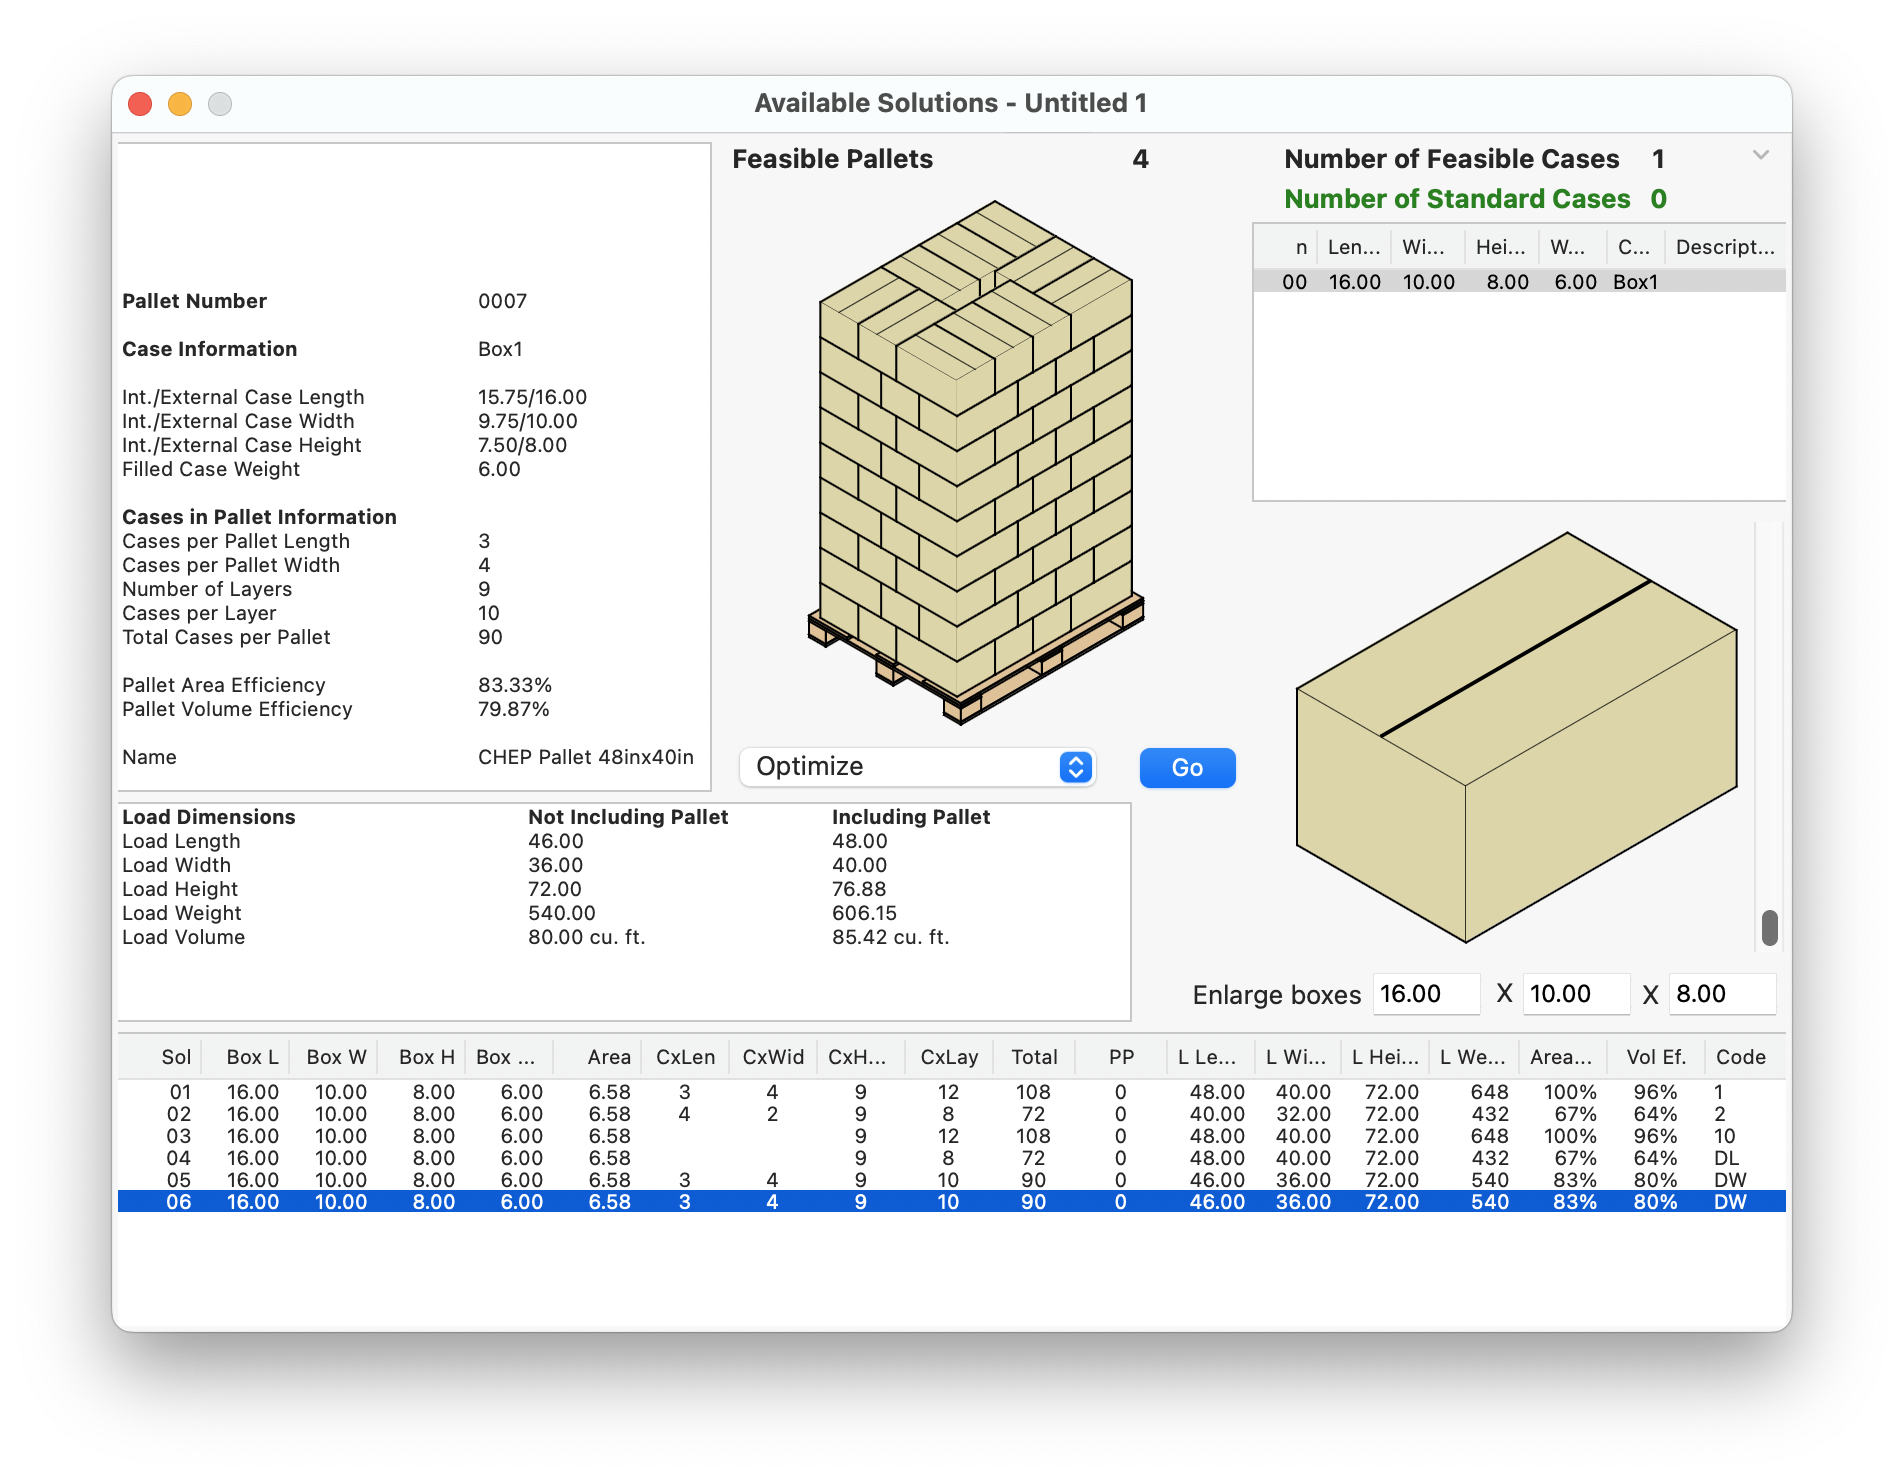The width and height of the screenshot is (1904, 1480).
Task: Sort by the CxLay column header
Action: tap(949, 1057)
